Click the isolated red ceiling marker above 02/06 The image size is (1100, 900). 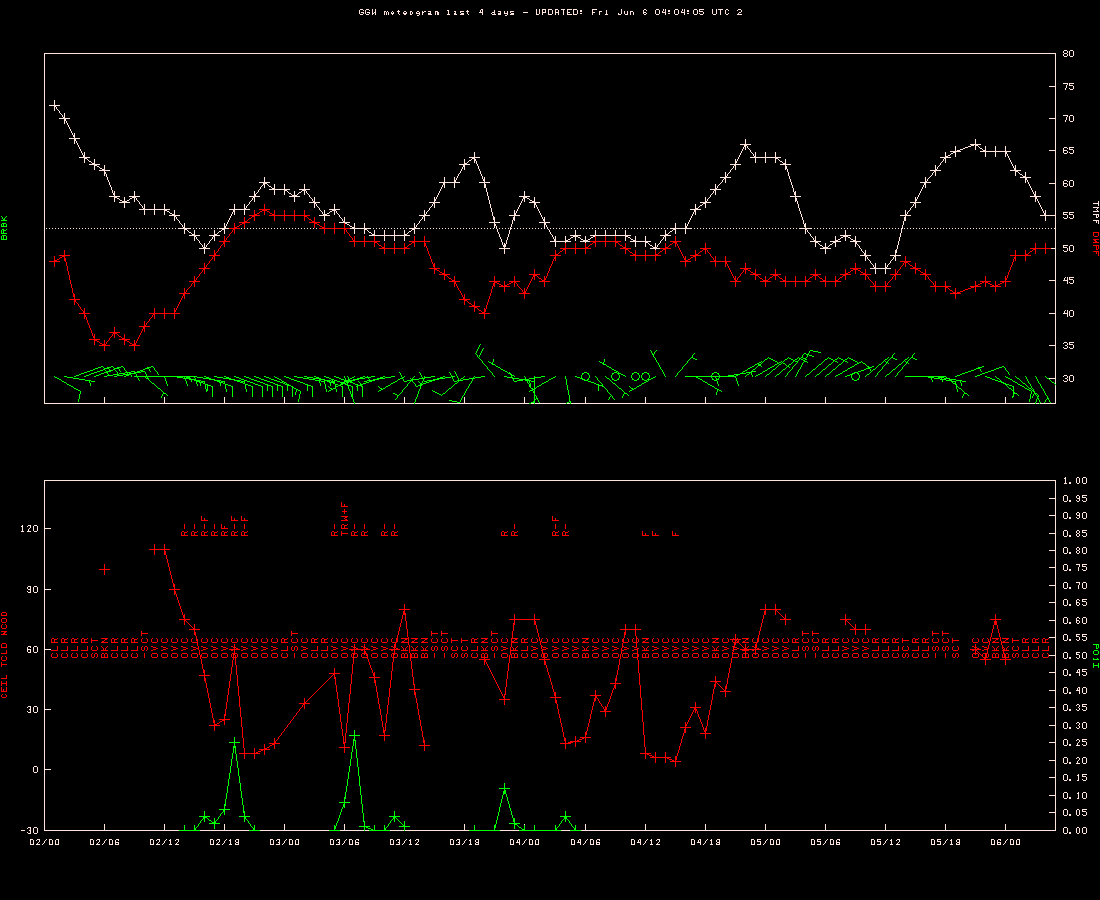(105, 570)
